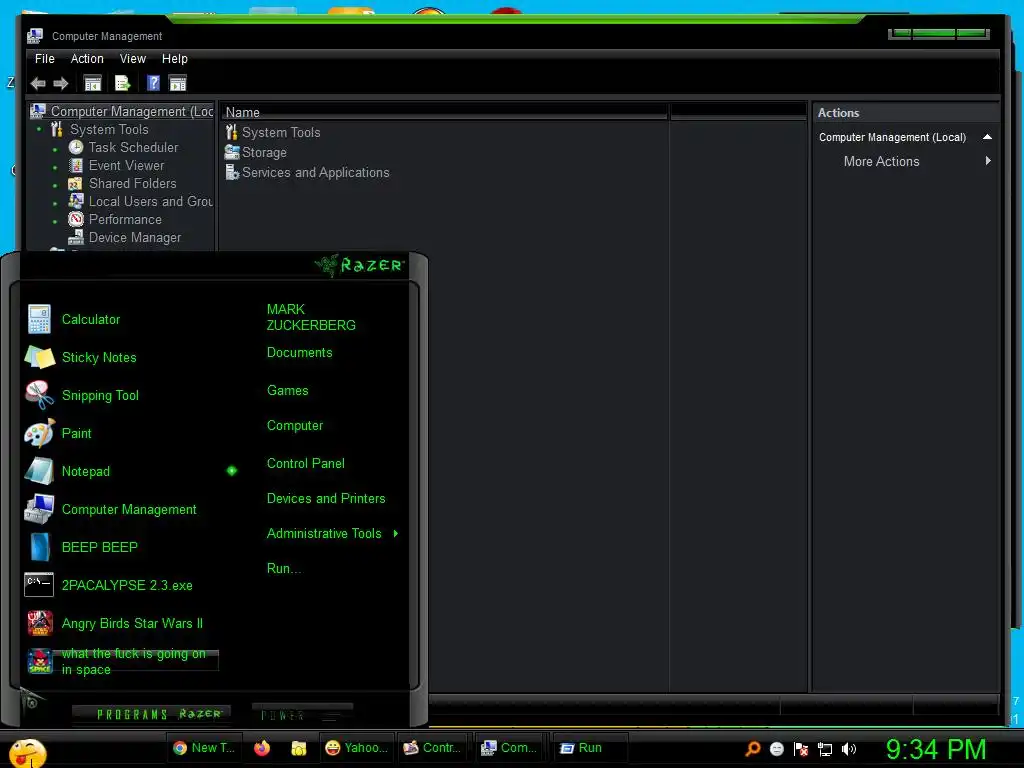1024x768 pixels.
Task: Expand the Local Users and Groups bullet
Action: tap(55, 204)
